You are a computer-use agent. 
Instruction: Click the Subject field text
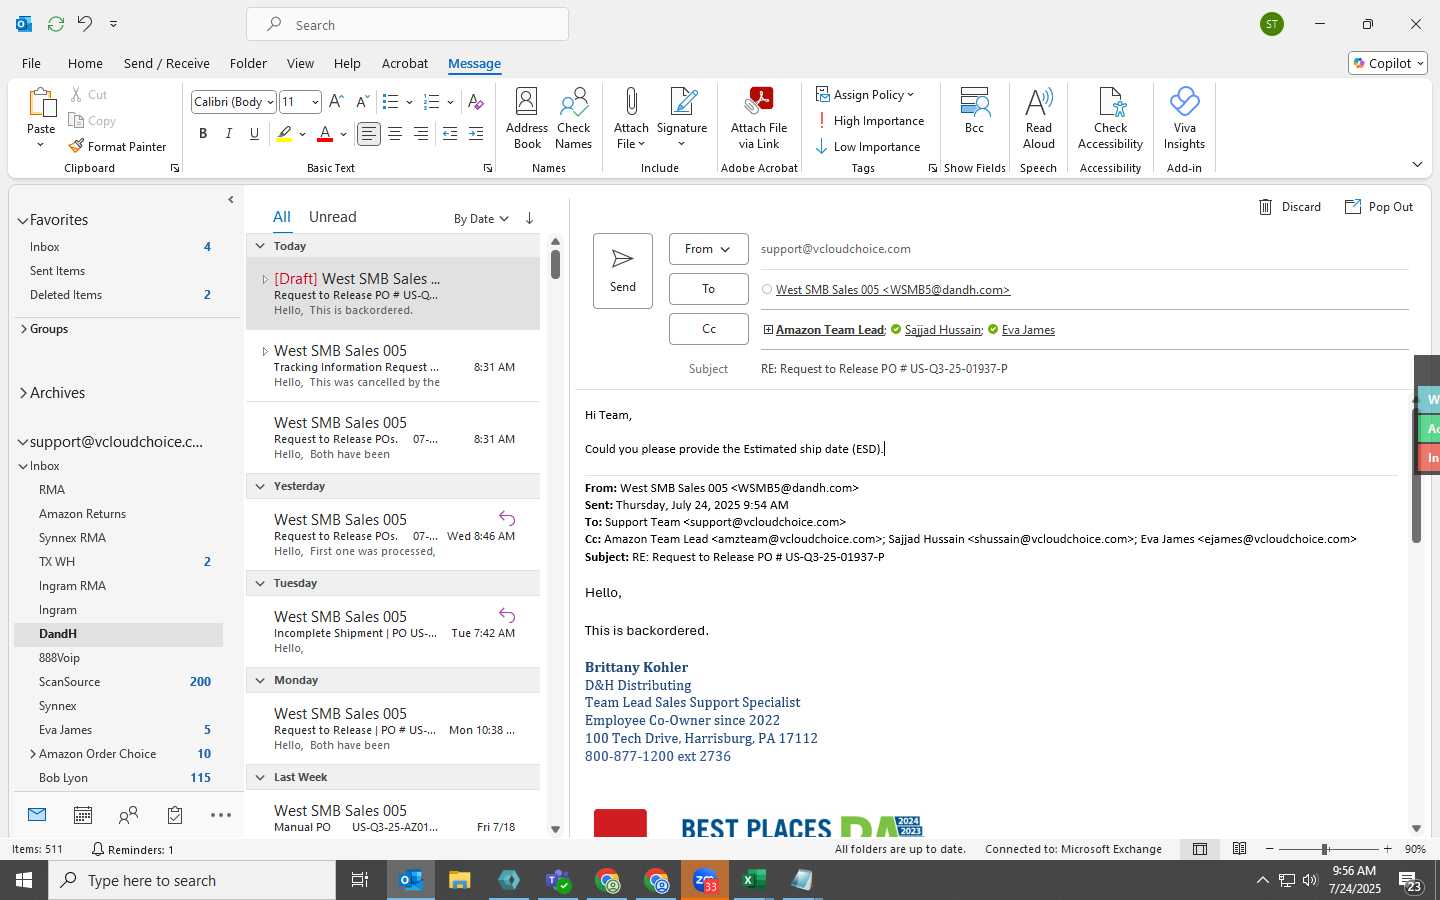884,369
